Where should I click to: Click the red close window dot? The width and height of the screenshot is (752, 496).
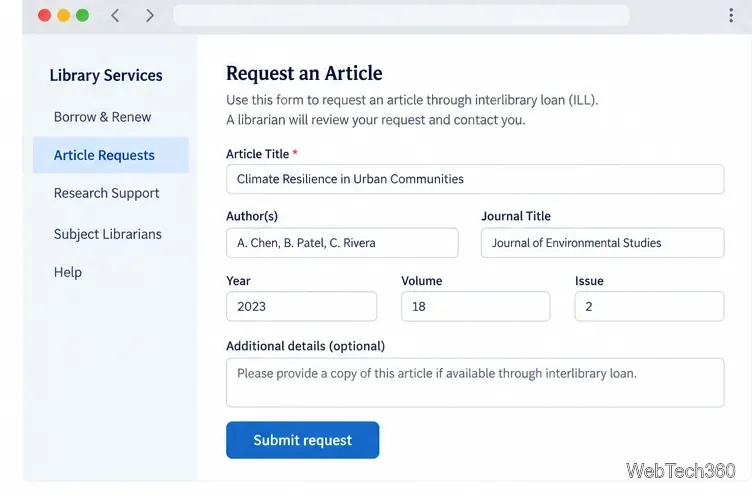[45, 15]
